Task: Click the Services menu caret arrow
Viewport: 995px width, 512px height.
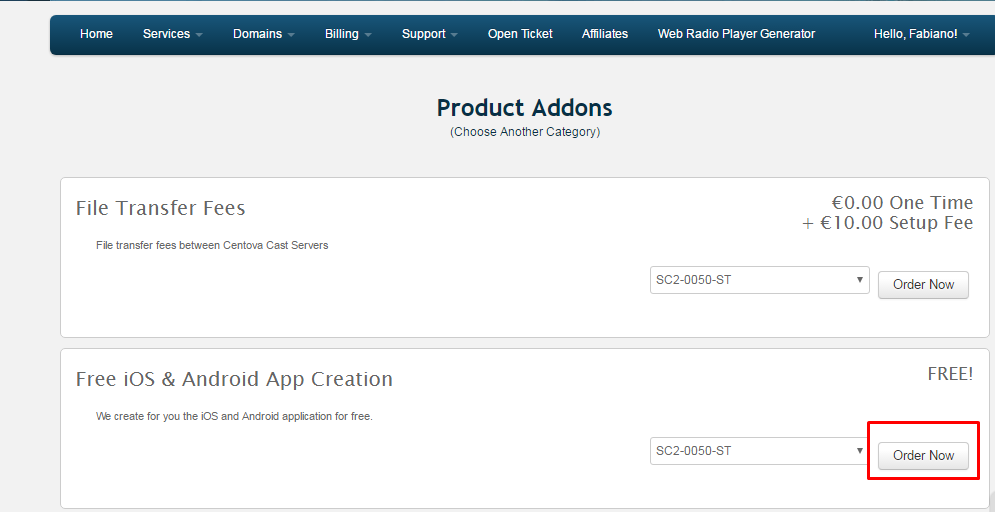Action: [x=199, y=35]
